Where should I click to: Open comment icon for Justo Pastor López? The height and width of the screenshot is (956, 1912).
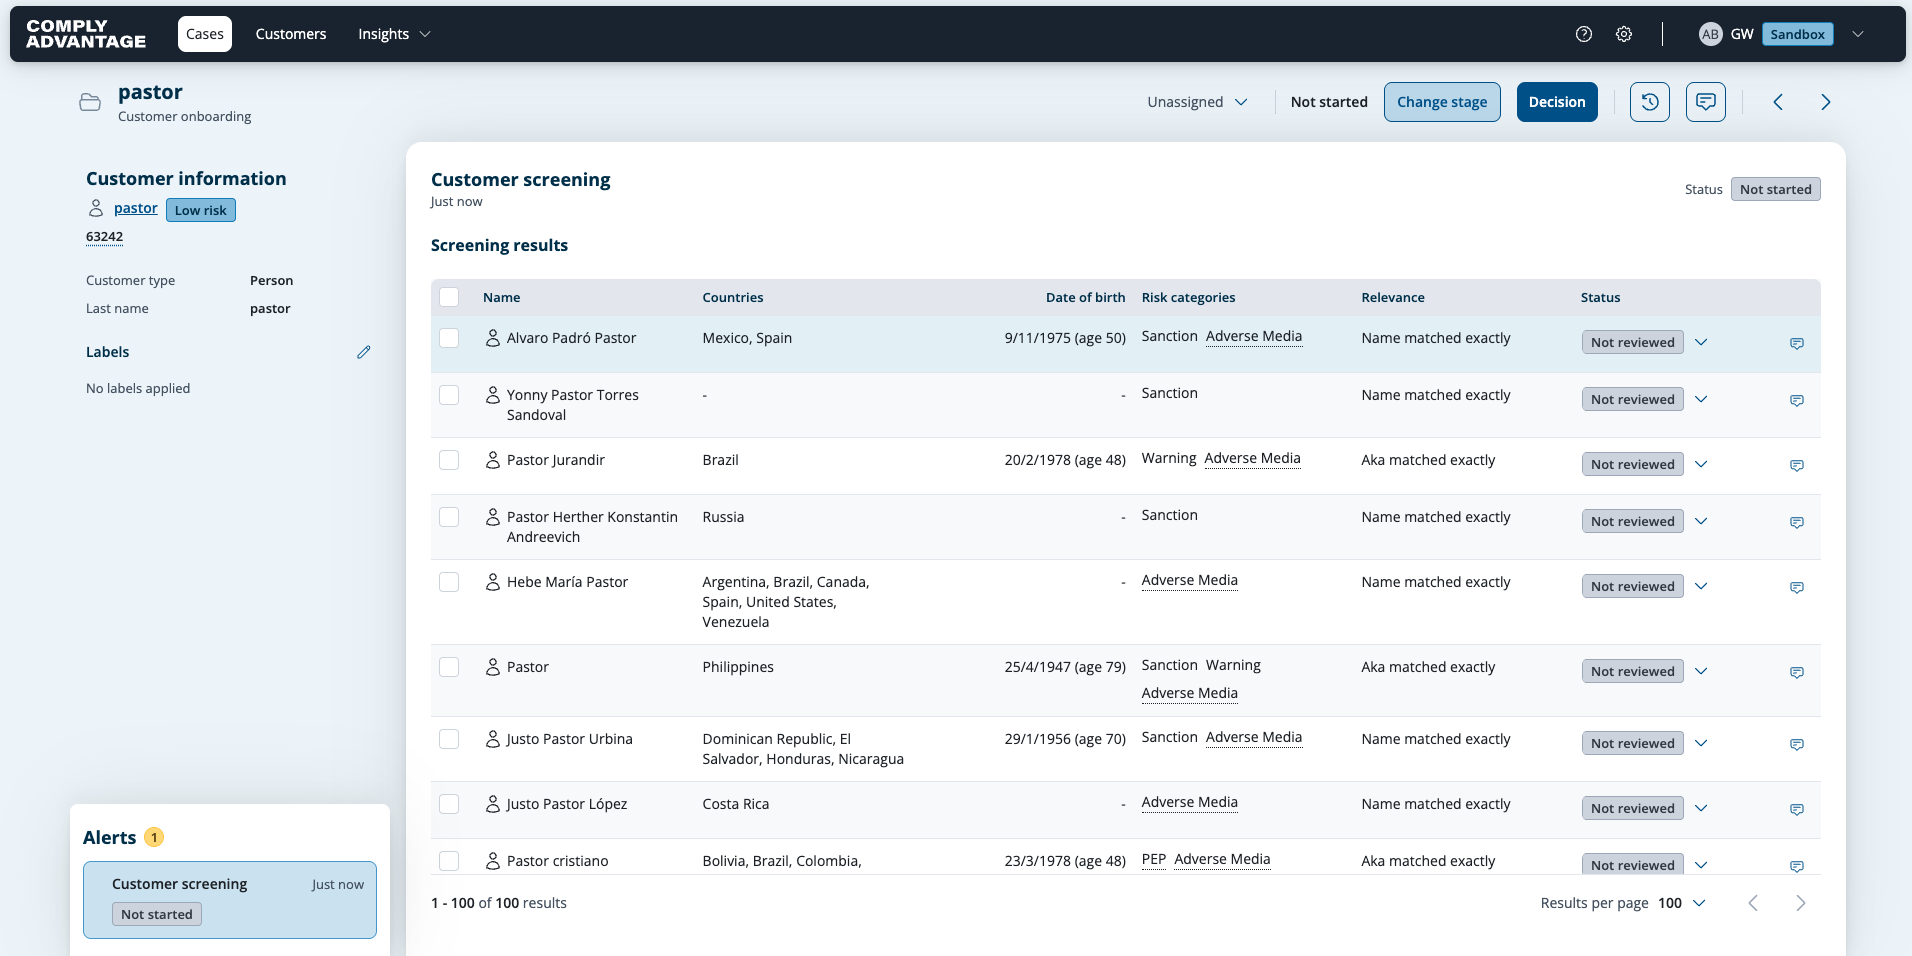[x=1797, y=809]
